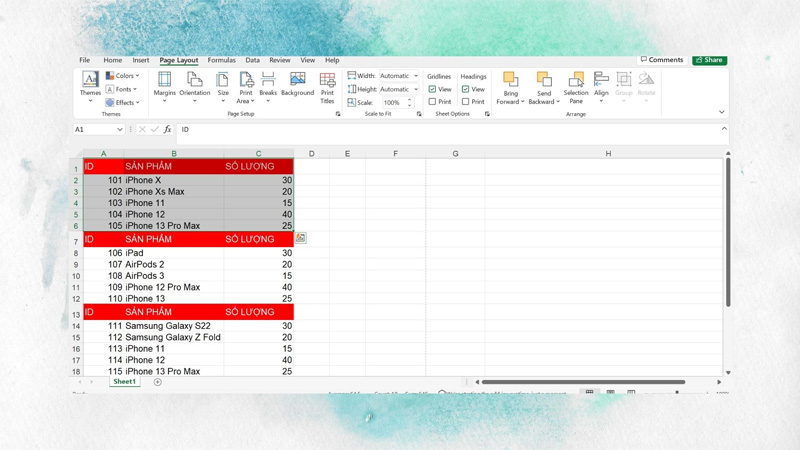Click the green Share button
Screen dimensions: 800x450
click(710, 60)
